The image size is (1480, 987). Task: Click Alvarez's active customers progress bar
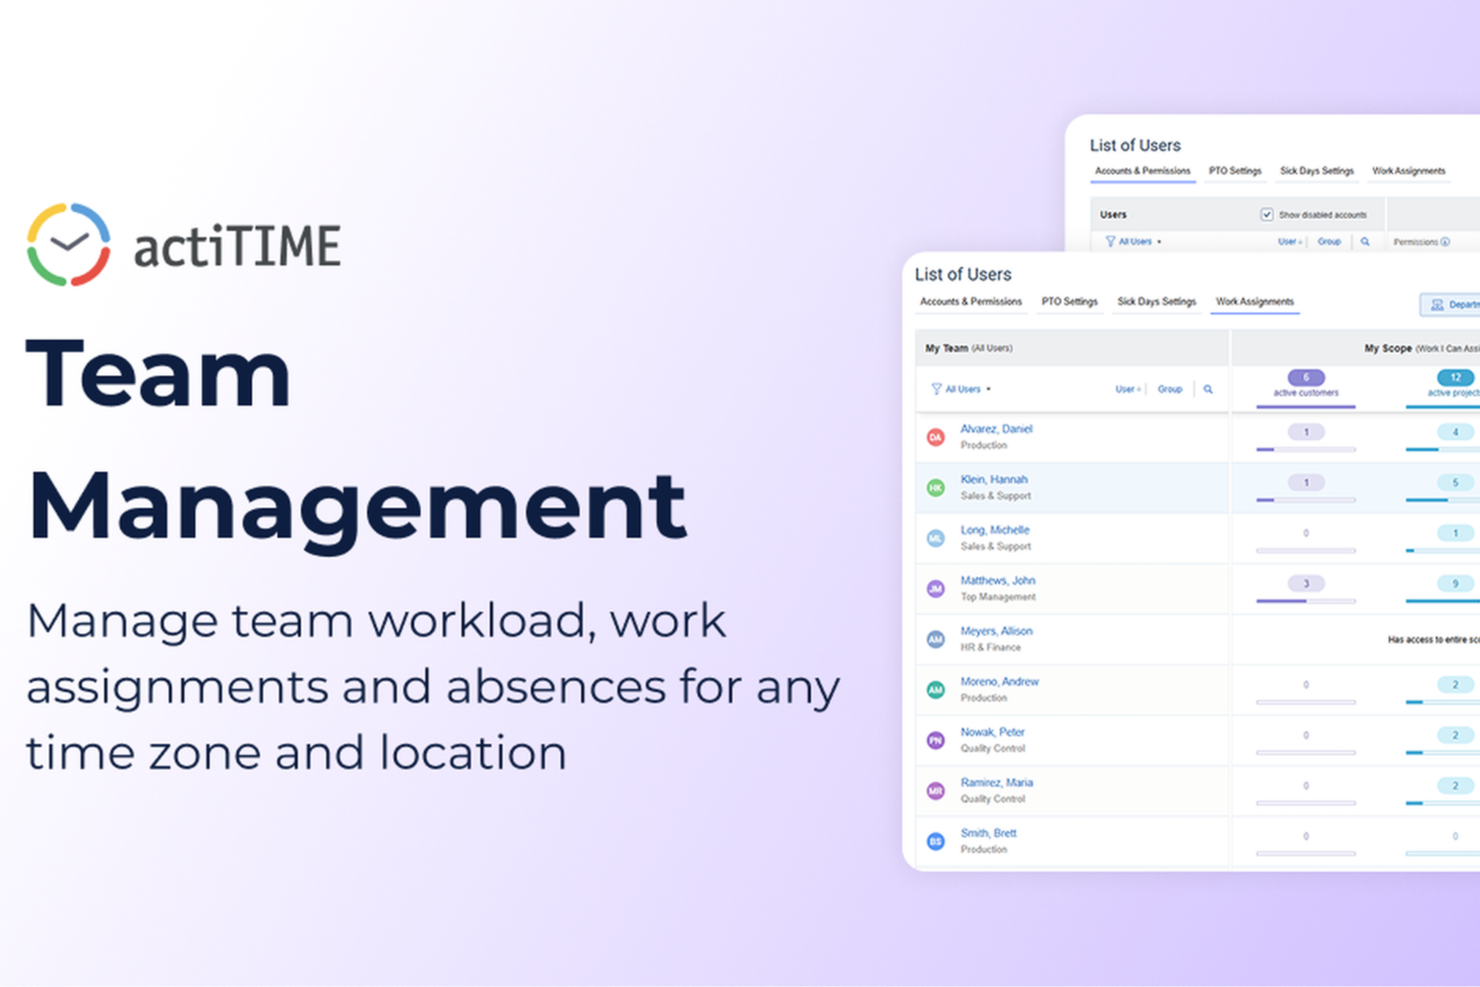pyautogui.click(x=1306, y=450)
